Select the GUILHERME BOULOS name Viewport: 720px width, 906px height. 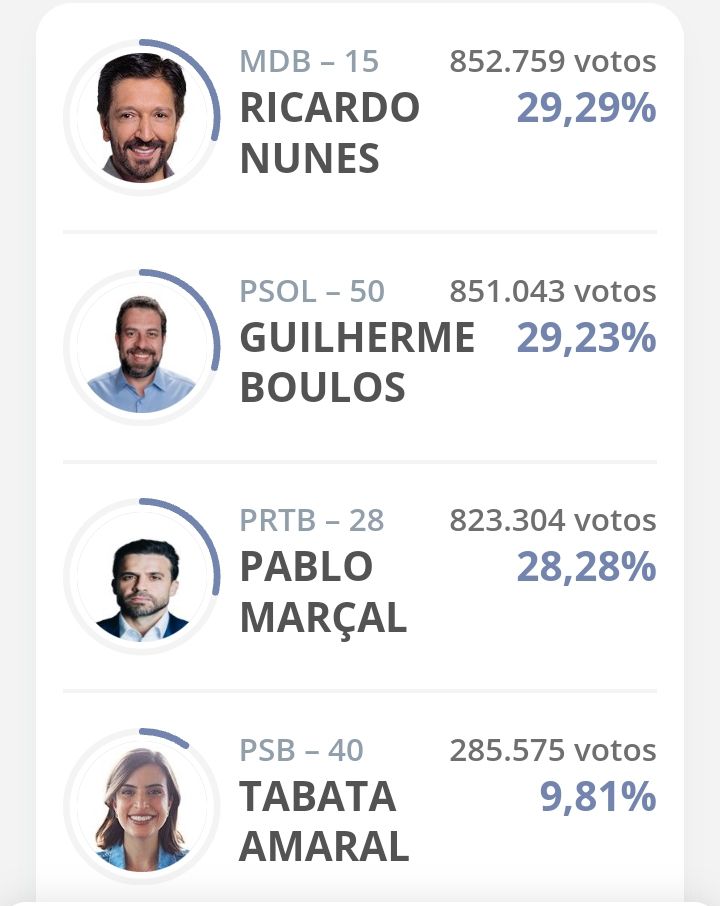point(357,363)
